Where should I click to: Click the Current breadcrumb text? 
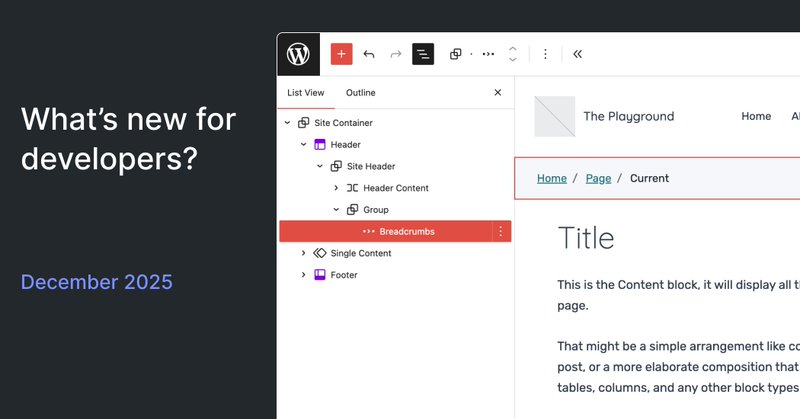[x=649, y=178]
